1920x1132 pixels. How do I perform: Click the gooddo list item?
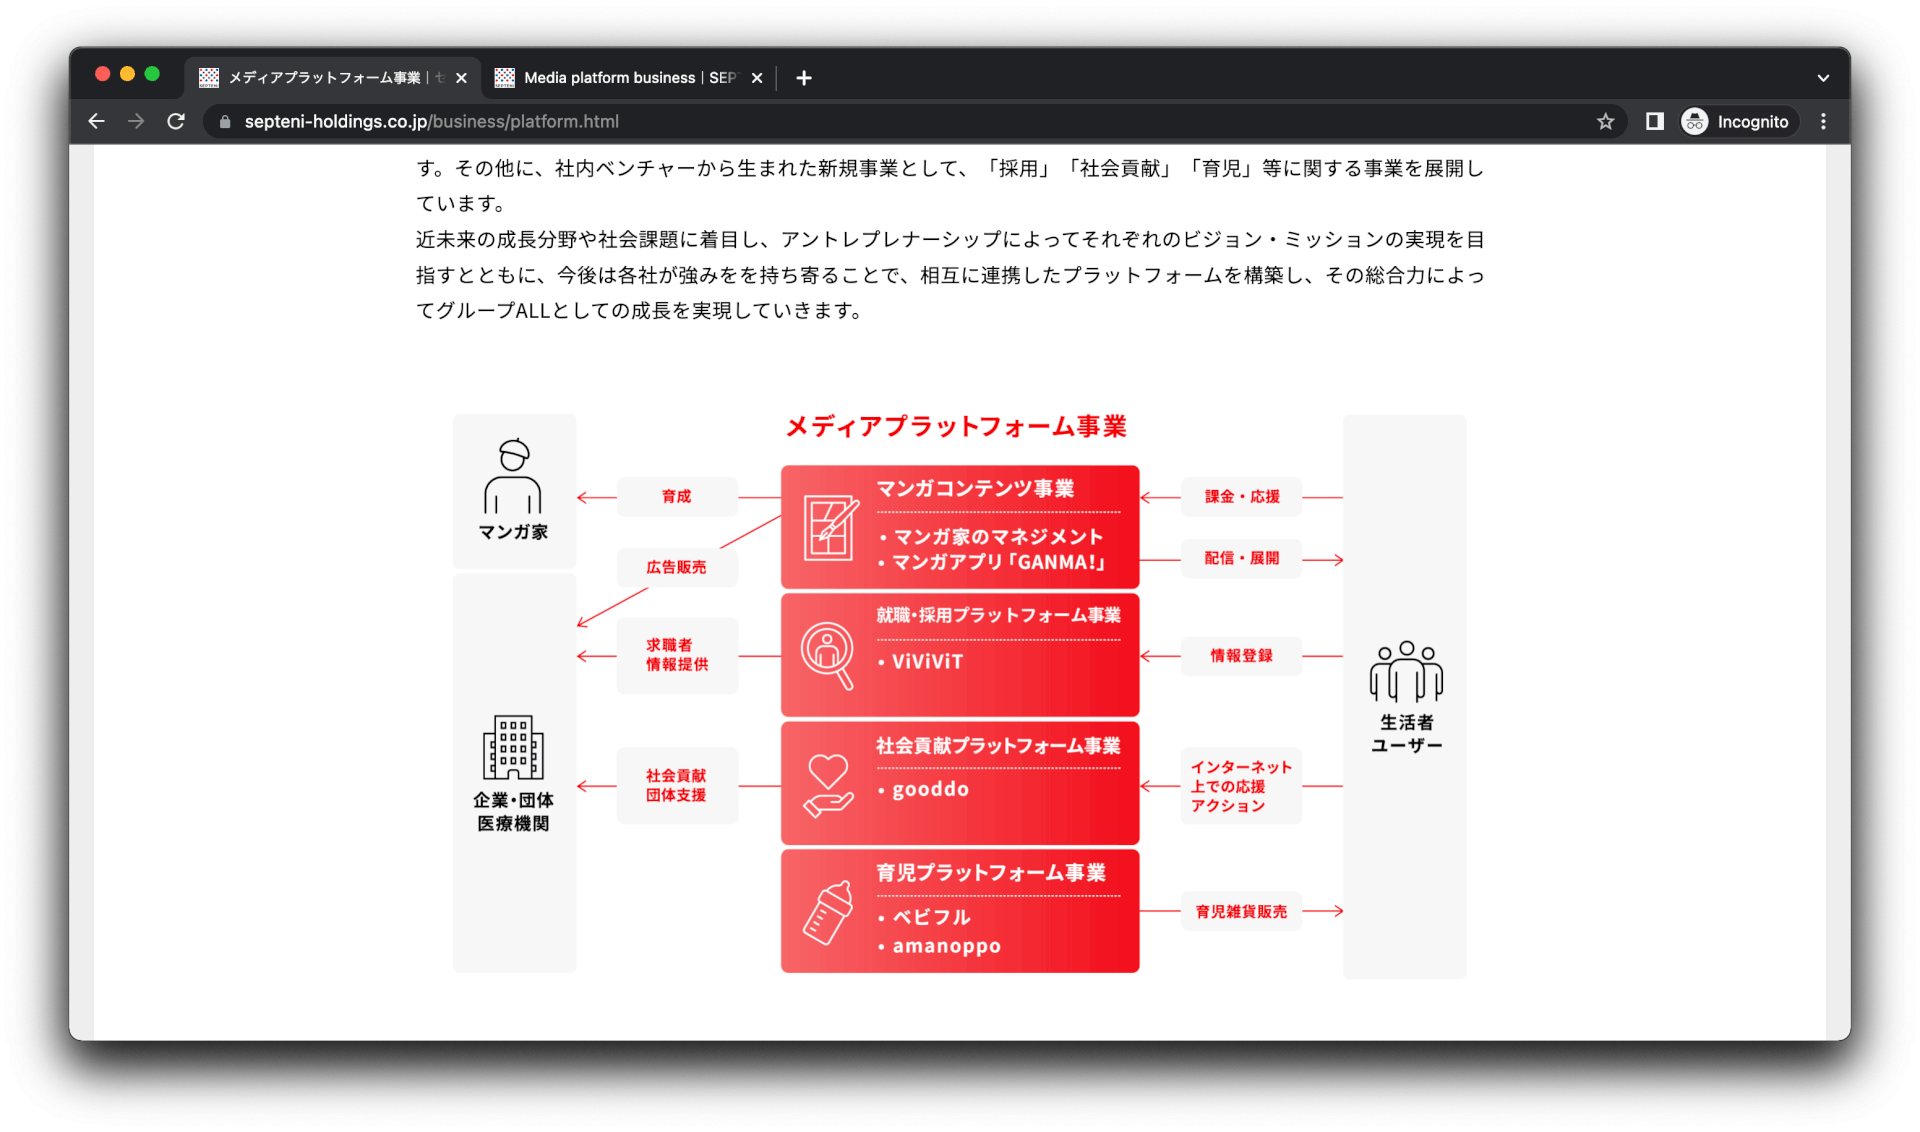[x=923, y=789]
